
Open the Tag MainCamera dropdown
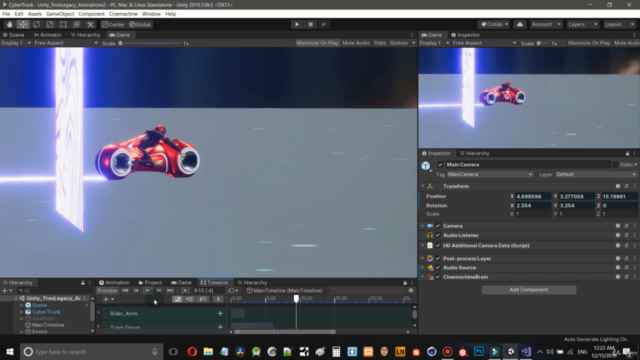(x=490, y=175)
